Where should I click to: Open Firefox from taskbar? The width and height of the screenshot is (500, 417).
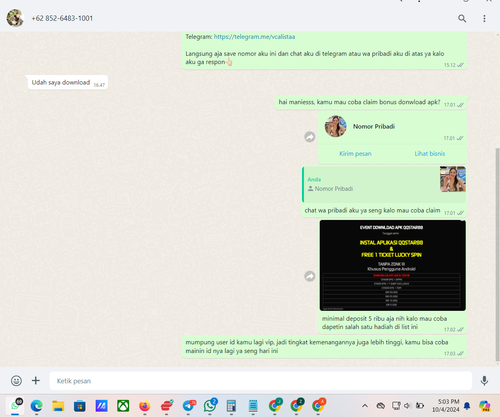pos(145,406)
